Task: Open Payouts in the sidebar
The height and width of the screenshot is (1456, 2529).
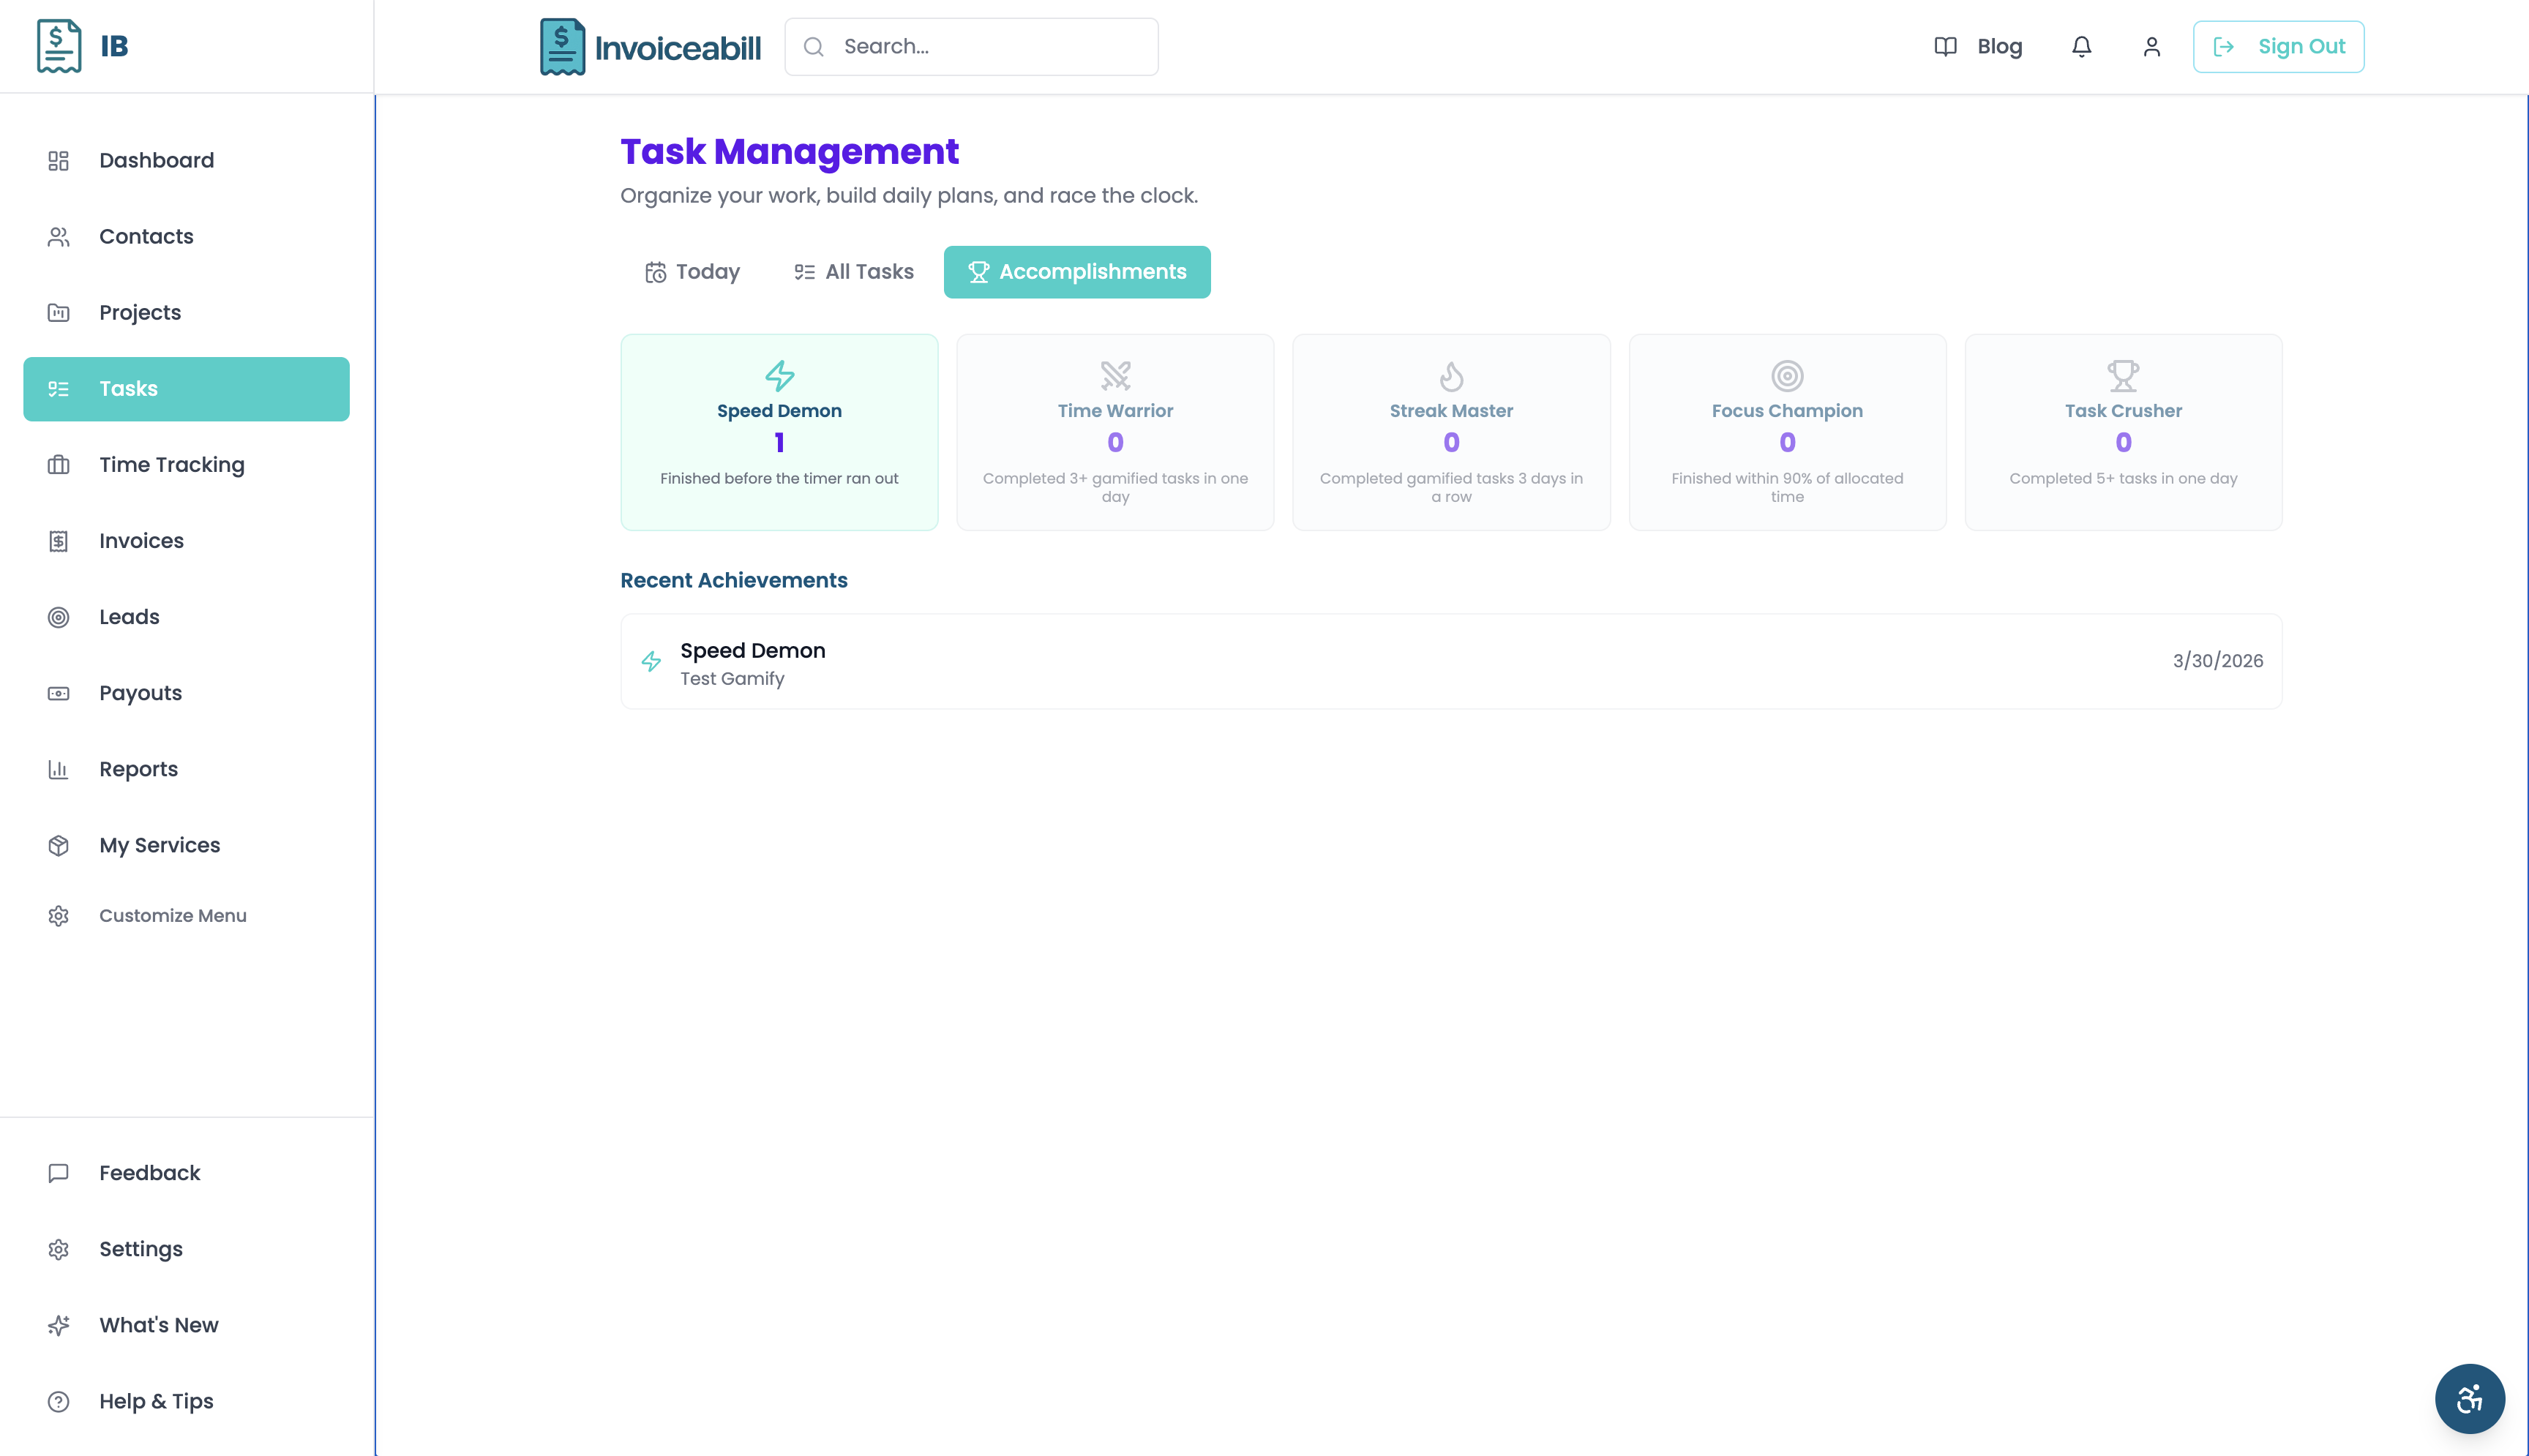Action: click(140, 693)
